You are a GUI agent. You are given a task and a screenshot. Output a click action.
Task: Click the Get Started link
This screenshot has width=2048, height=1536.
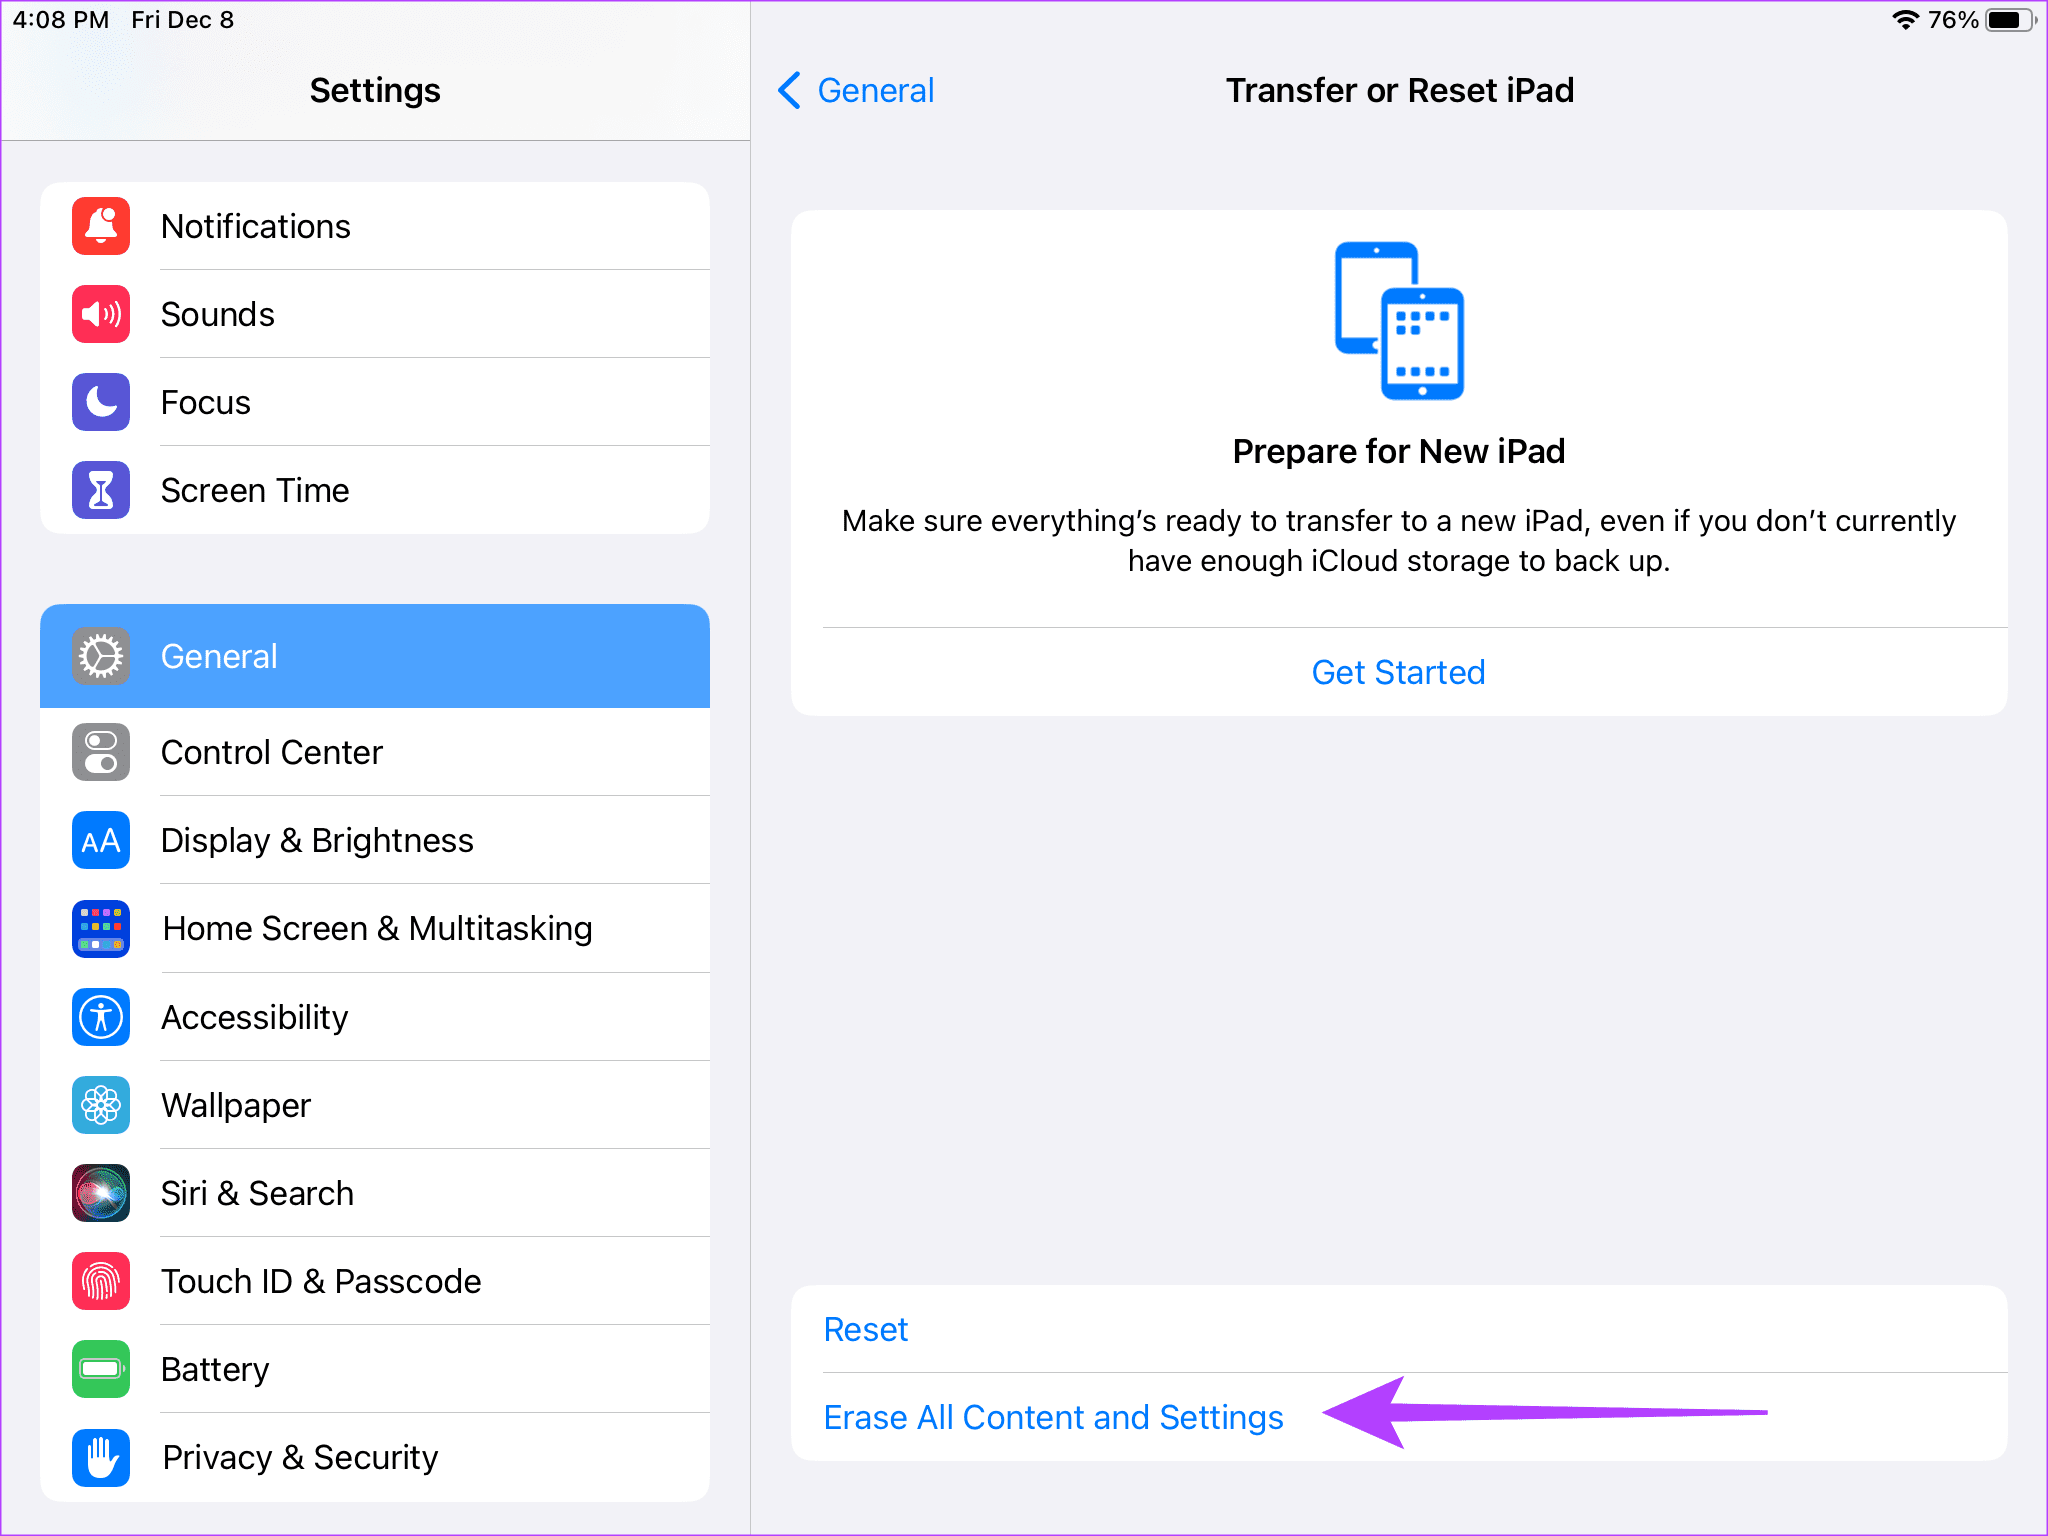click(x=1398, y=672)
